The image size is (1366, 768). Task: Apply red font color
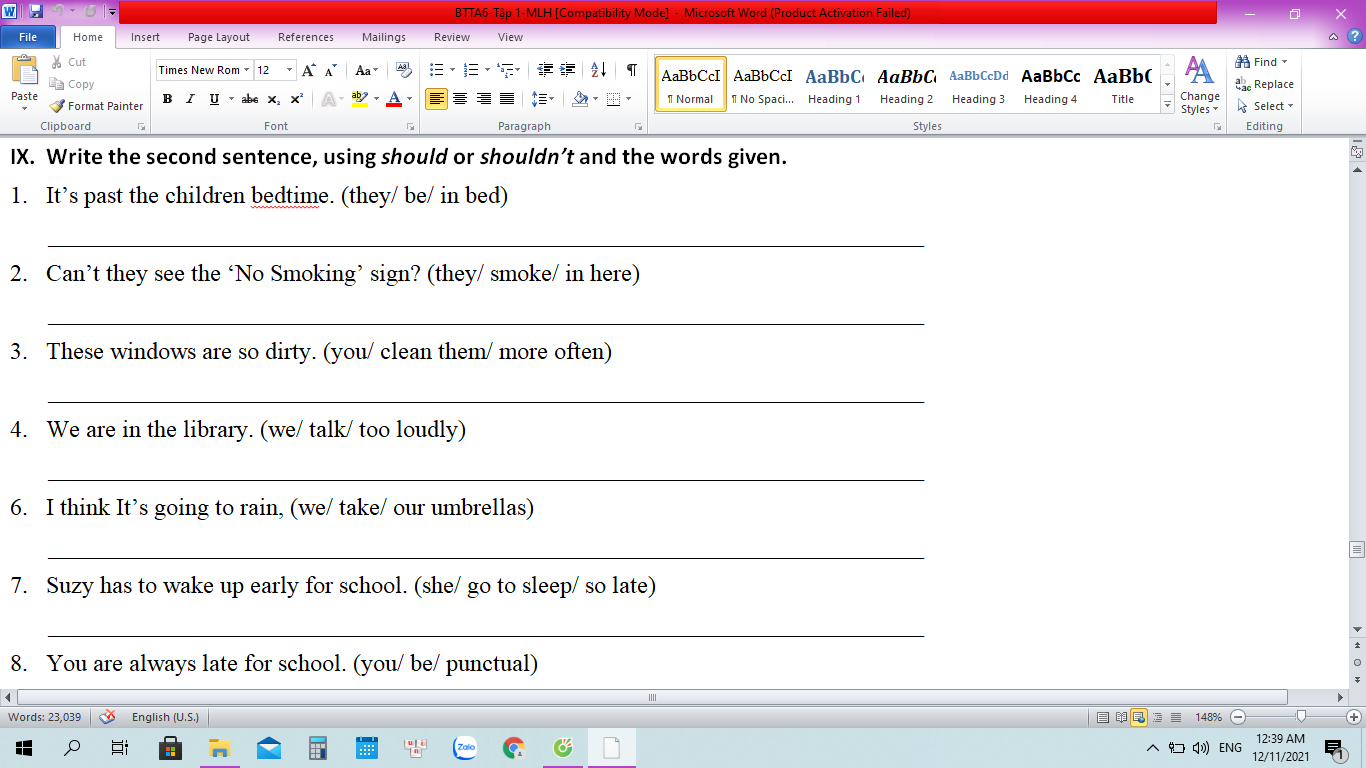click(394, 99)
